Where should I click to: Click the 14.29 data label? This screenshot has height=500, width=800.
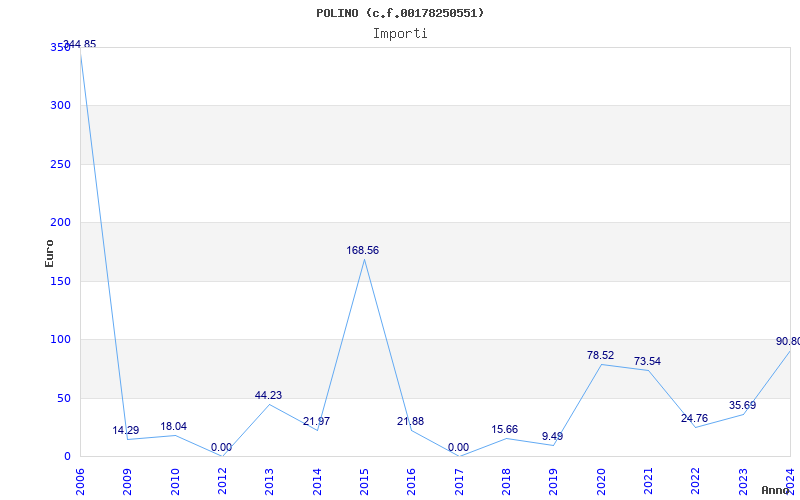[x=126, y=430]
